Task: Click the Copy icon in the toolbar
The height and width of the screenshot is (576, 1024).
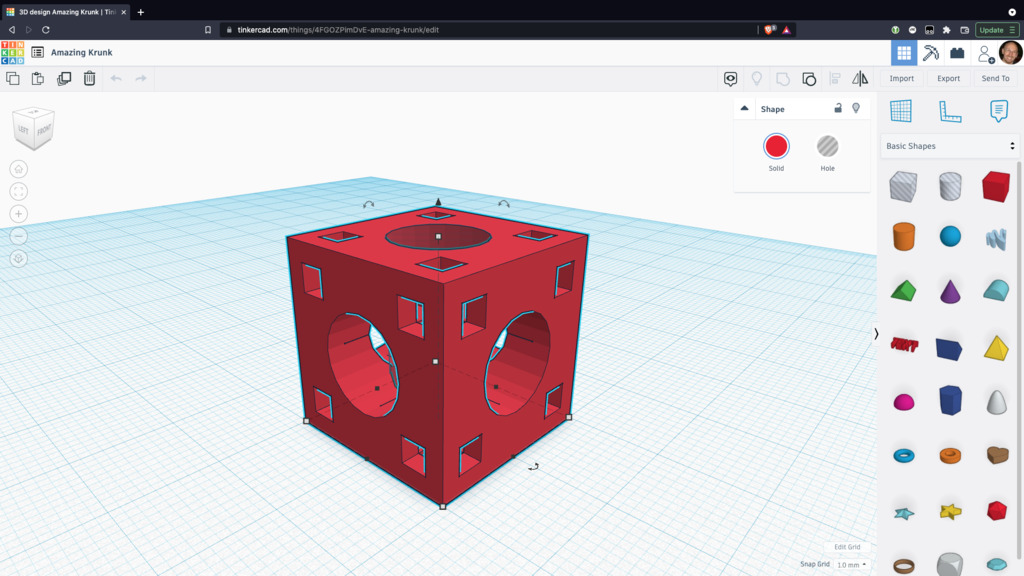Action: click(12, 78)
